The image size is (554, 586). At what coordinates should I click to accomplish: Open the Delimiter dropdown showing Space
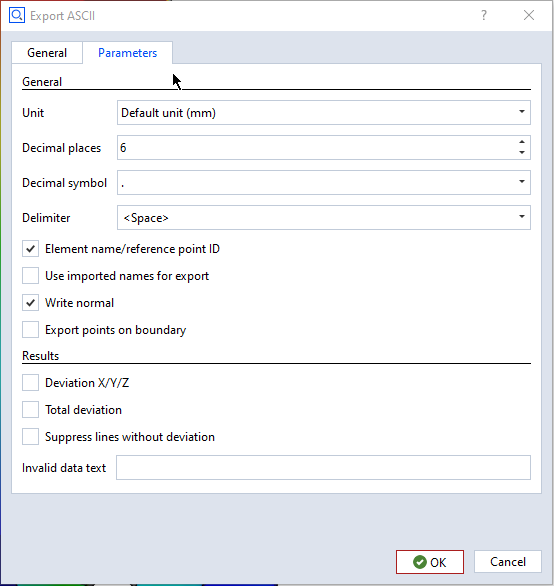tap(324, 218)
